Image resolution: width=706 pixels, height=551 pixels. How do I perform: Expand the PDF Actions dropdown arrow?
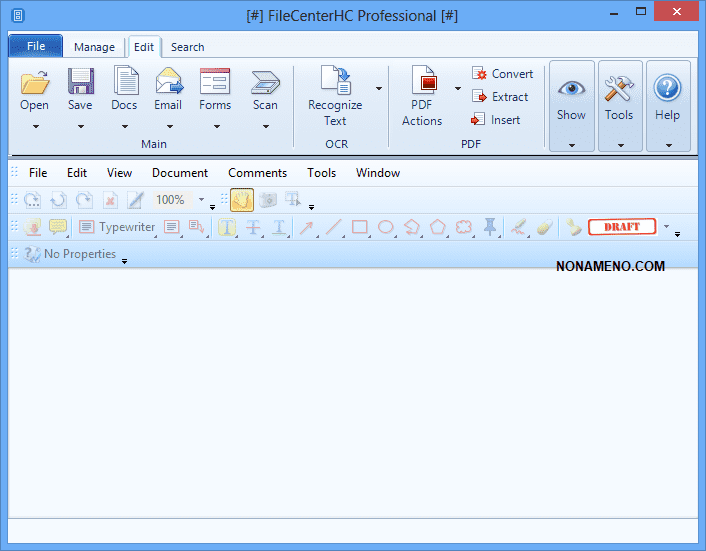pos(458,88)
